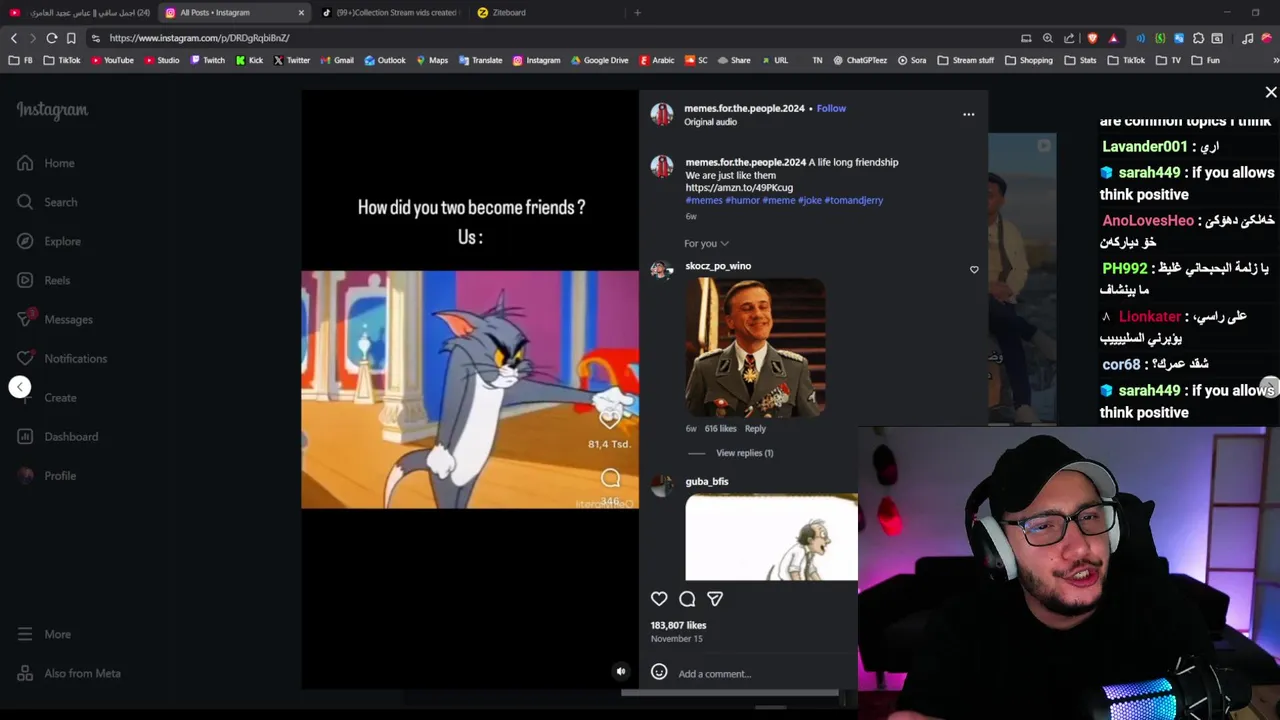This screenshot has height=720, width=1280.
Task: Click the #memes hashtag
Action: coord(704,200)
